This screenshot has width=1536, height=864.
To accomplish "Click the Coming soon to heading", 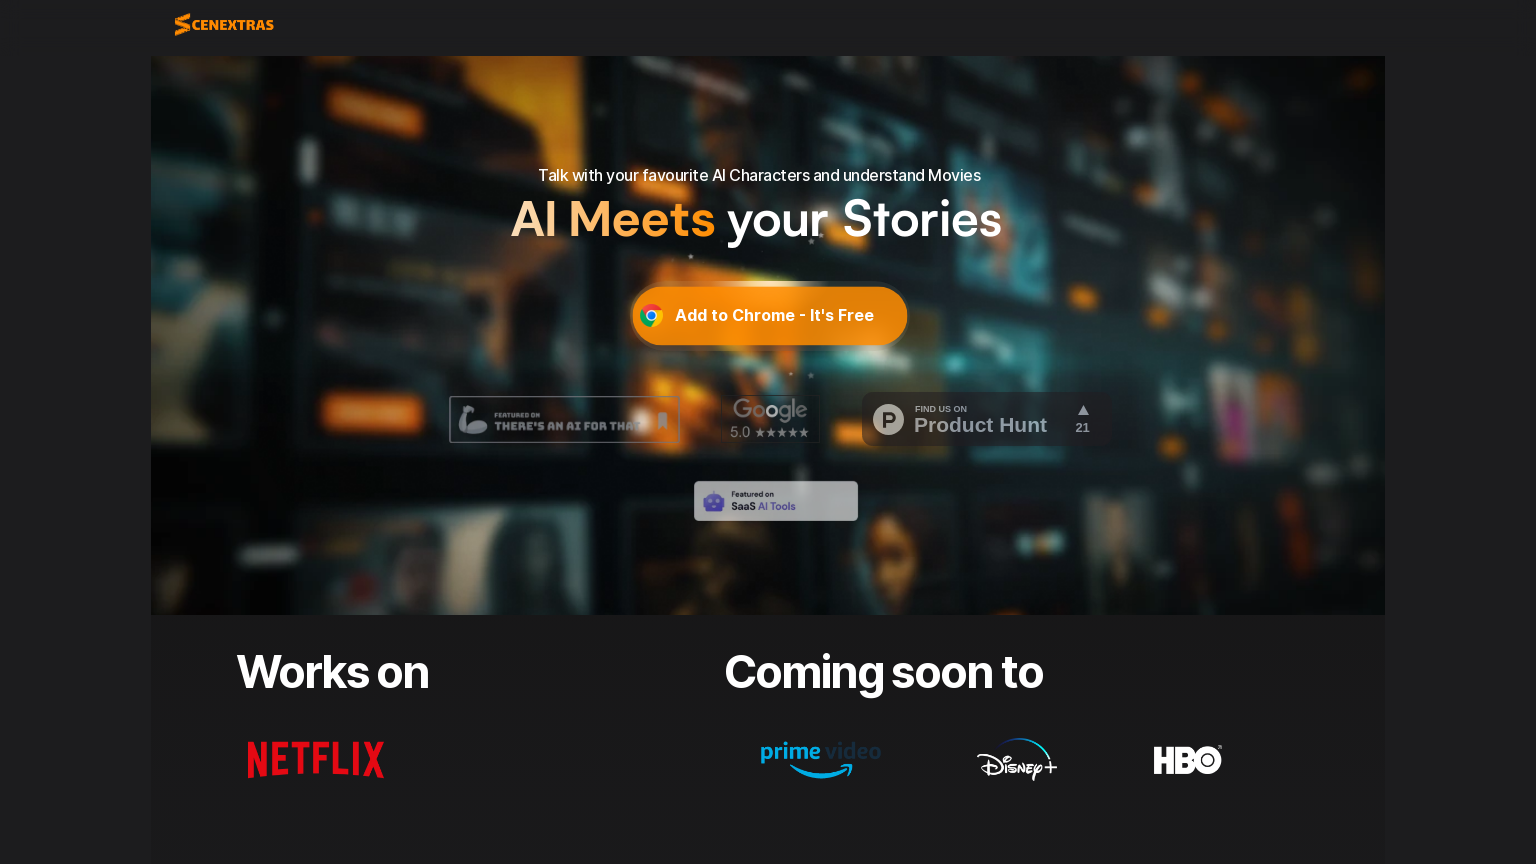I will tap(883, 672).
